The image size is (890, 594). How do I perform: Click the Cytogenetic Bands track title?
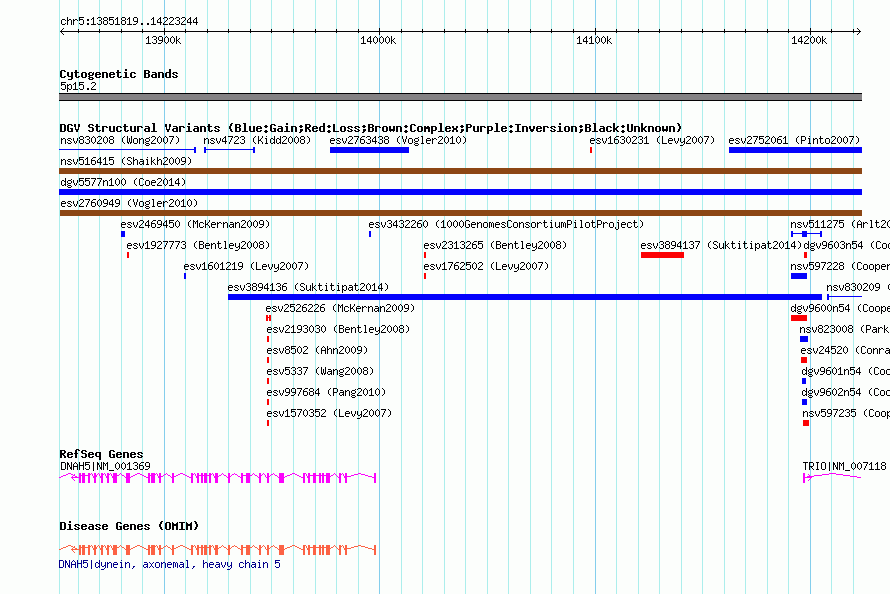pyautogui.click(x=119, y=74)
